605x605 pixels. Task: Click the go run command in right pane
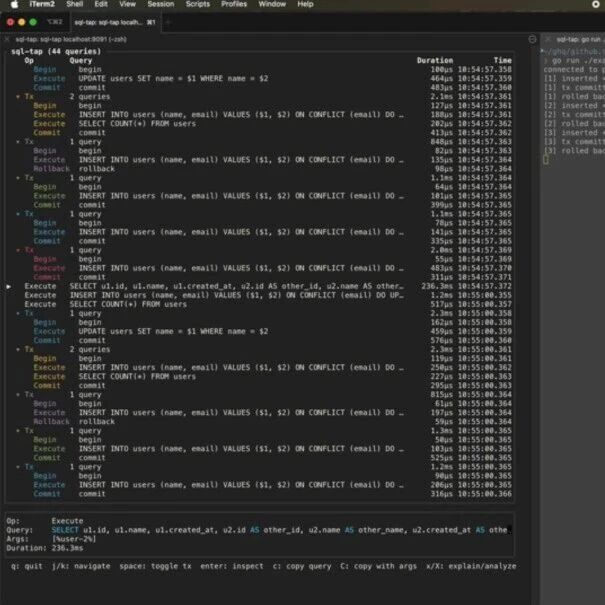(578, 61)
